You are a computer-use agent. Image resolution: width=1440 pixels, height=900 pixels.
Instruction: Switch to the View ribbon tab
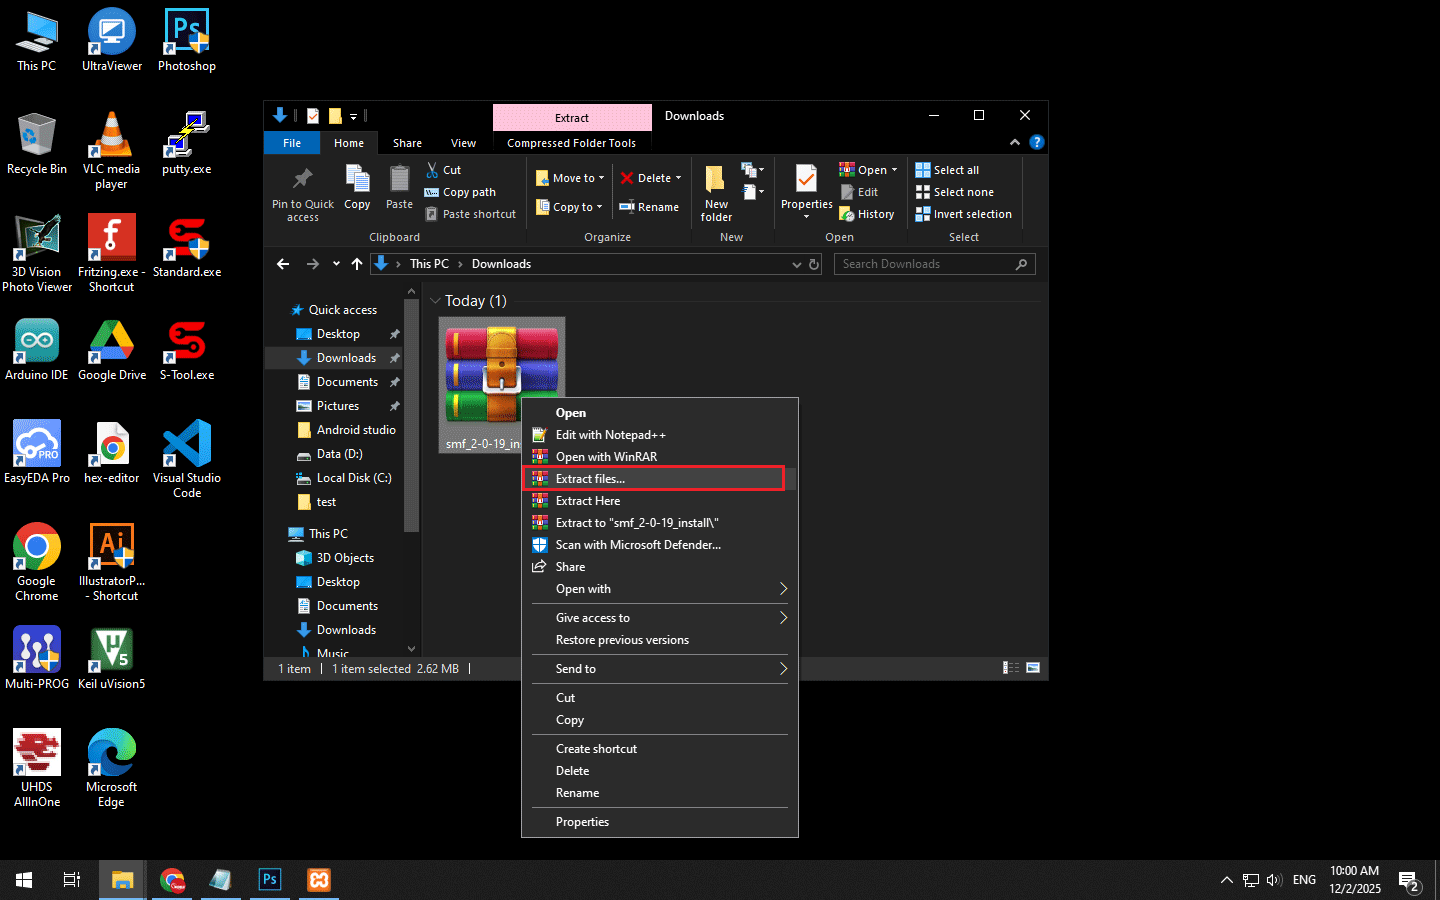pos(463,143)
